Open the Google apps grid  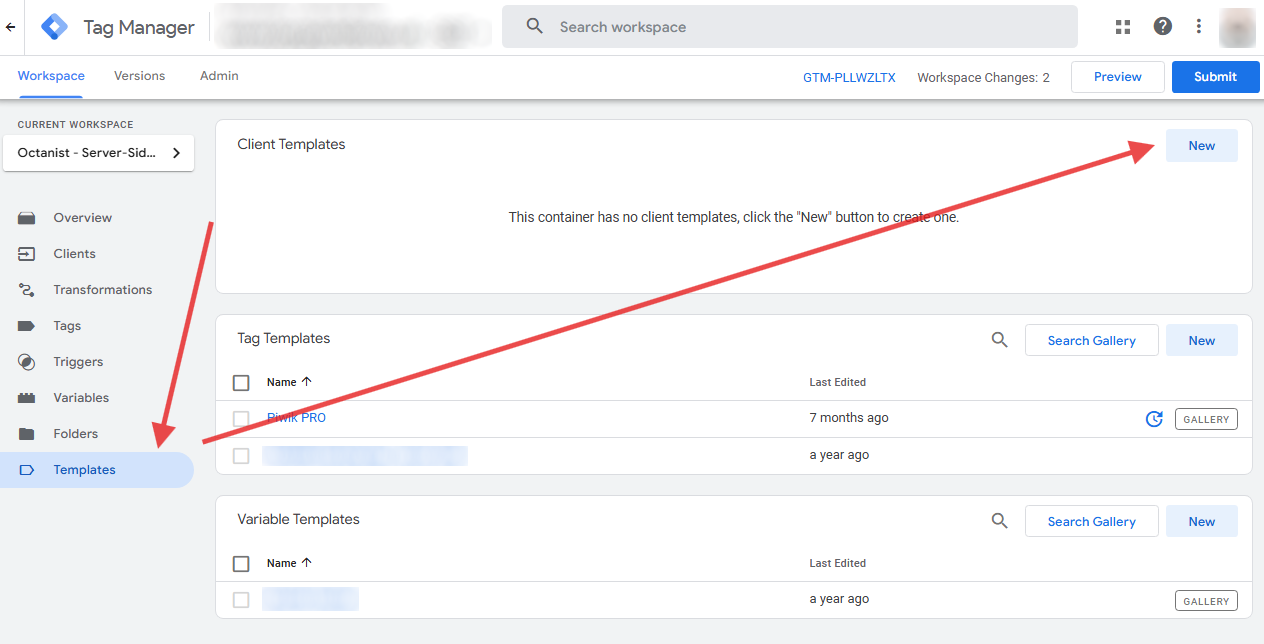coord(1122,27)
